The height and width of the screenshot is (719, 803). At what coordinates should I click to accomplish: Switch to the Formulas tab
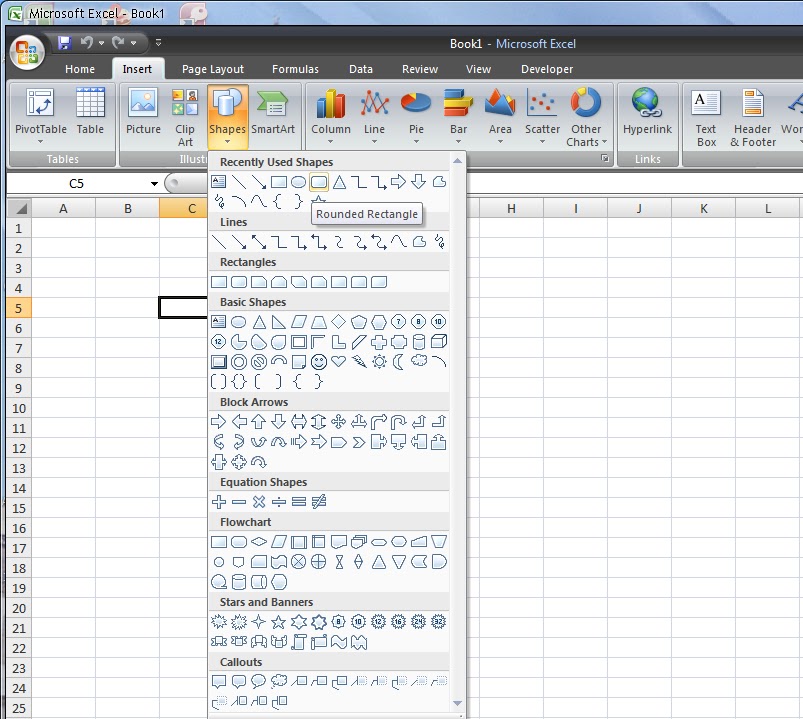(x=295, y=69)
